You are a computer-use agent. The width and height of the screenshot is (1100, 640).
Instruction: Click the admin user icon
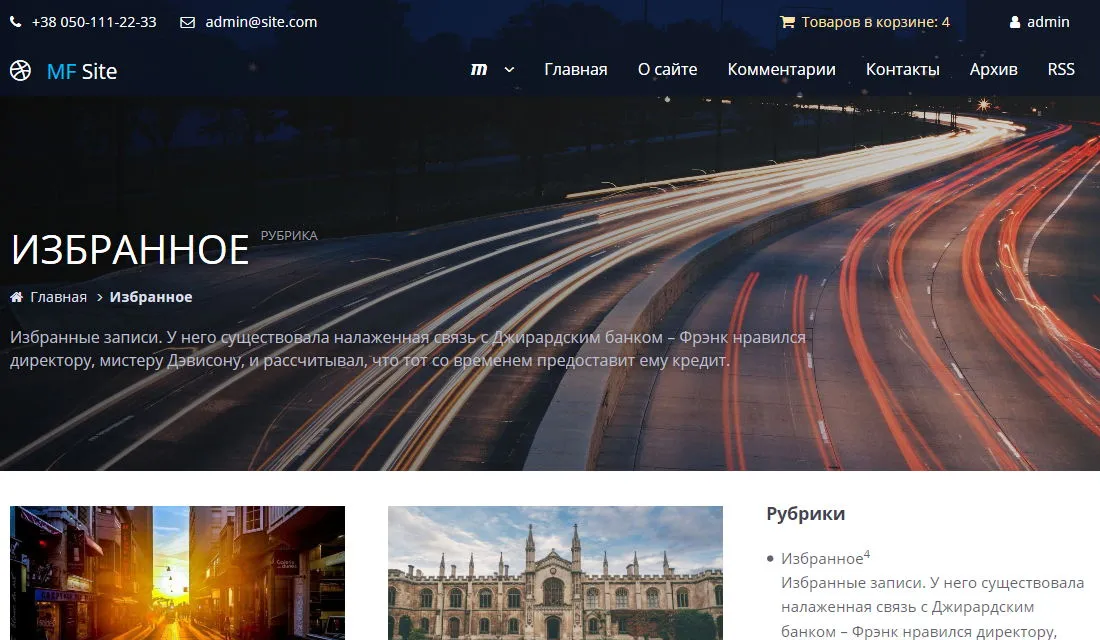pyautogui.click(x=1015, y=22)
